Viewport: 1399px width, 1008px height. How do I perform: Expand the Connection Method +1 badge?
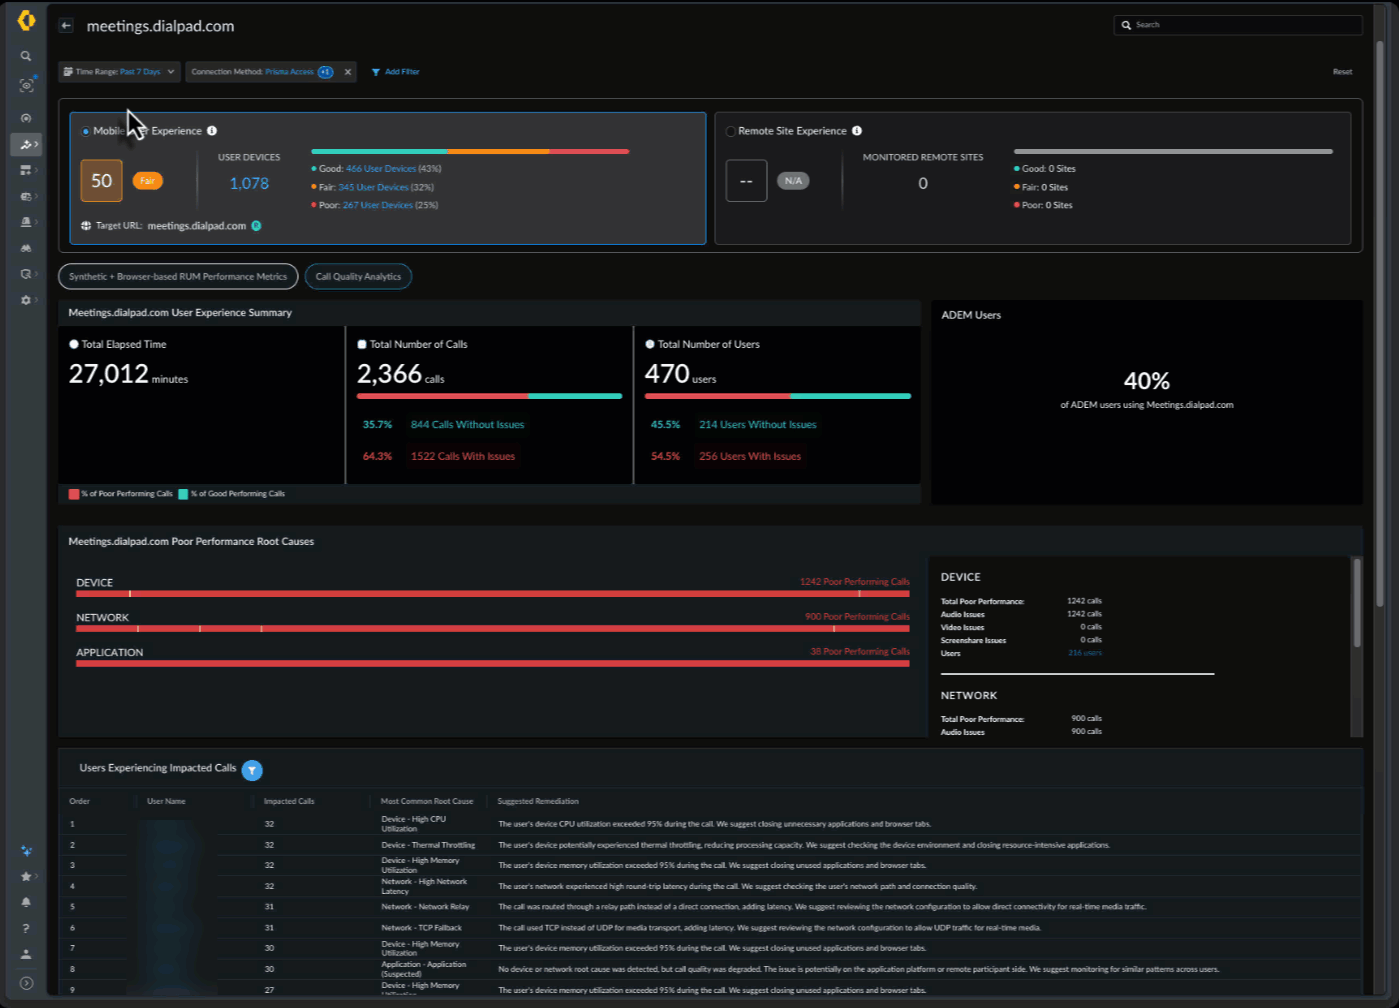[325, 72]
